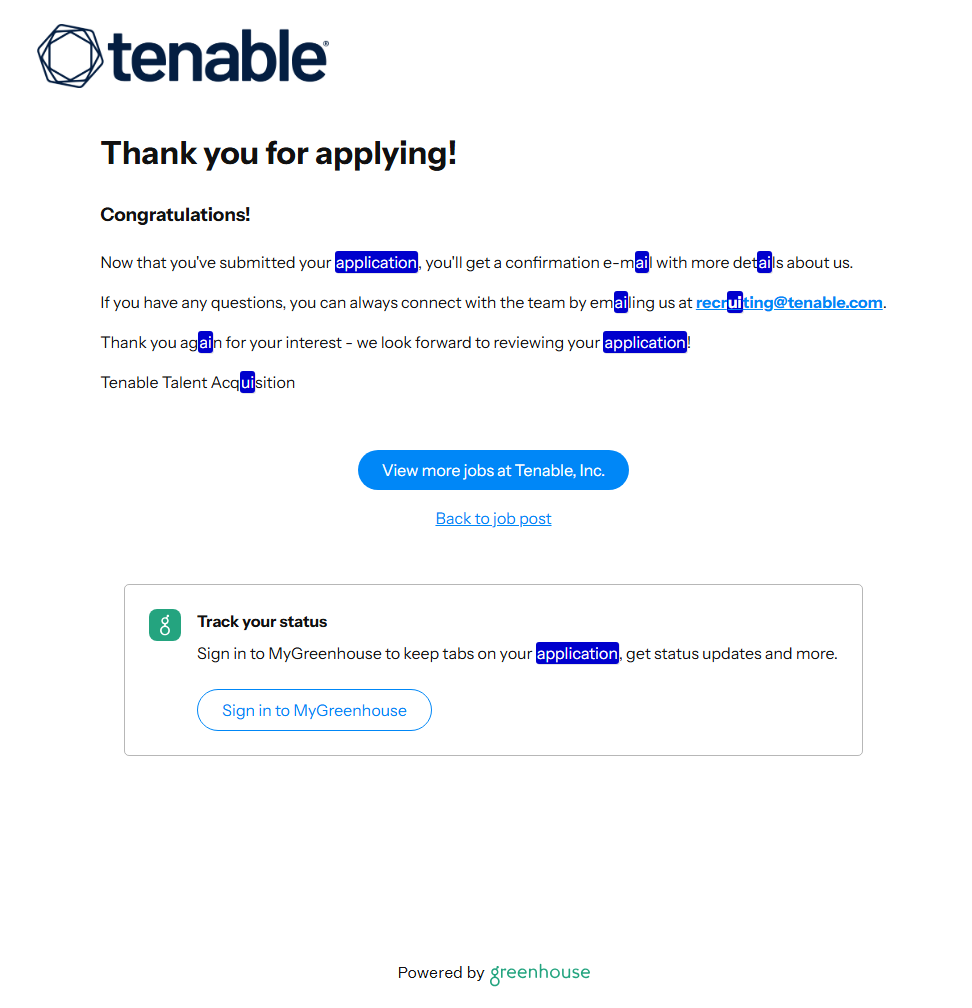
Task: Click highlighted "application" after "submitted your"
Action: (x=376, y=263)
